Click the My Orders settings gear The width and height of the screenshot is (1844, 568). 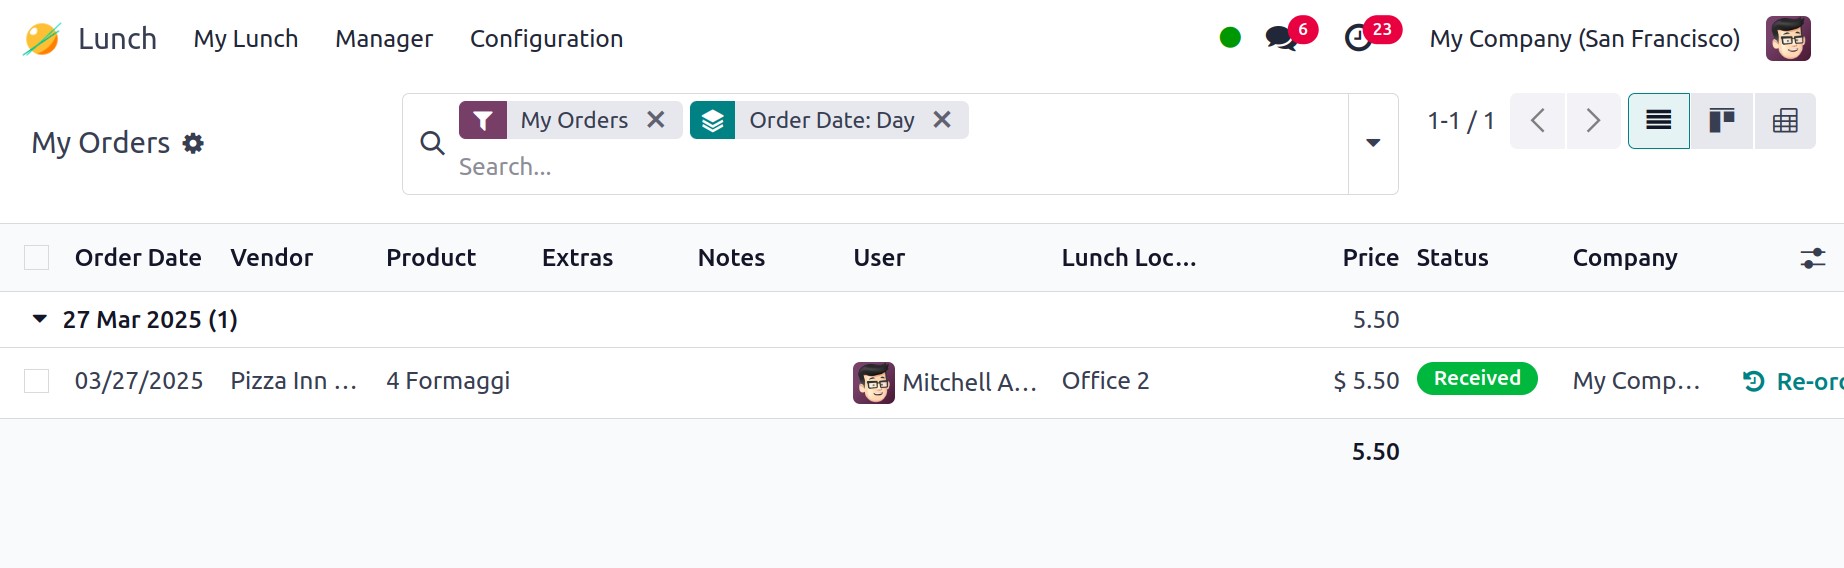[x=193, y=143]
